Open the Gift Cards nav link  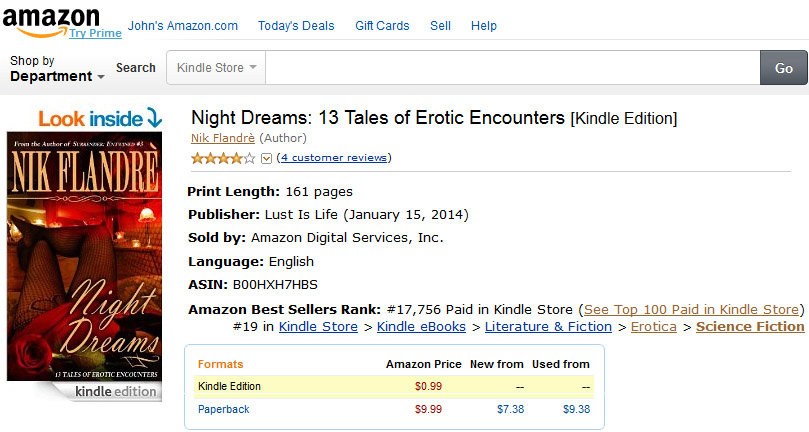pyautogui.click(x=382, y=25)
